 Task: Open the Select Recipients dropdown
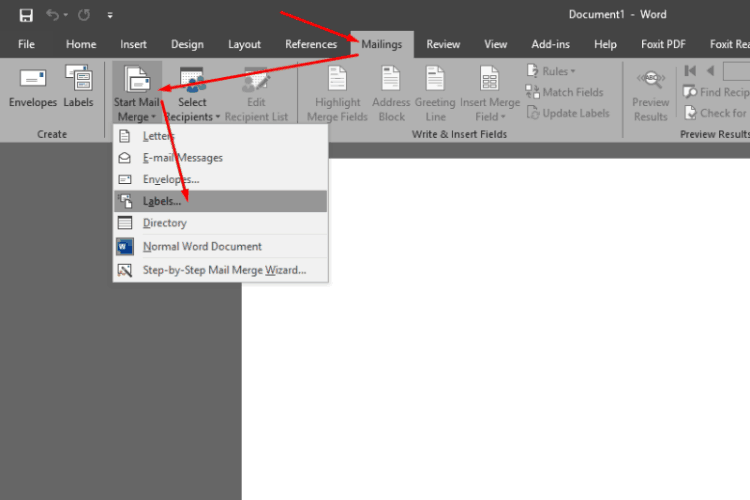[192, 94]
